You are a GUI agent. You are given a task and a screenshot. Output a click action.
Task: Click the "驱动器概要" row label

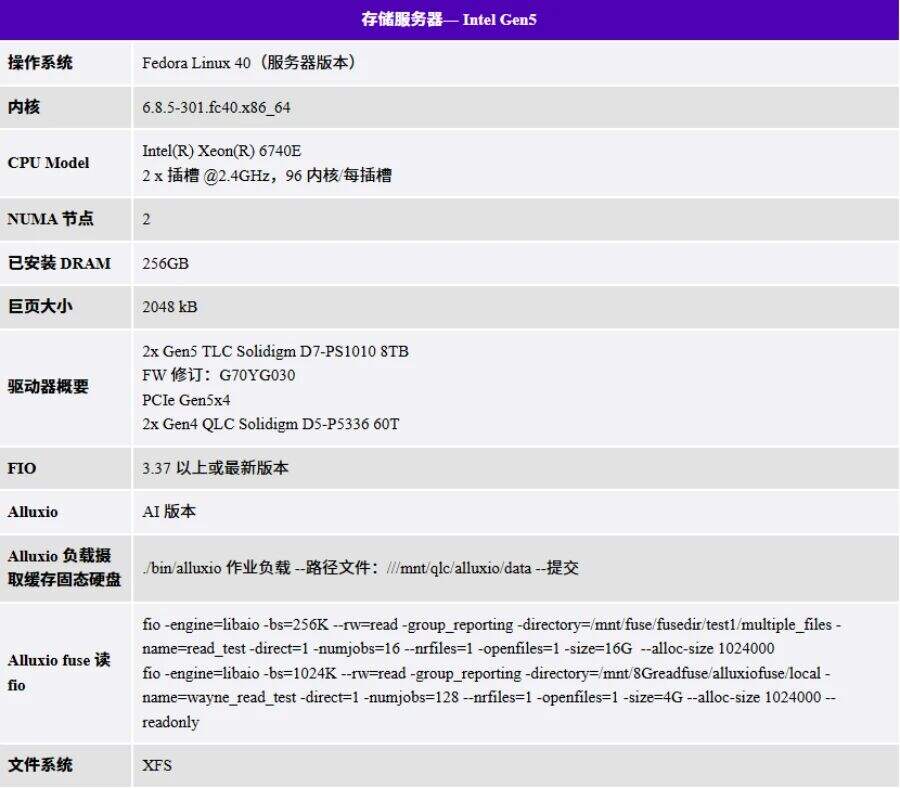(48, 387)
